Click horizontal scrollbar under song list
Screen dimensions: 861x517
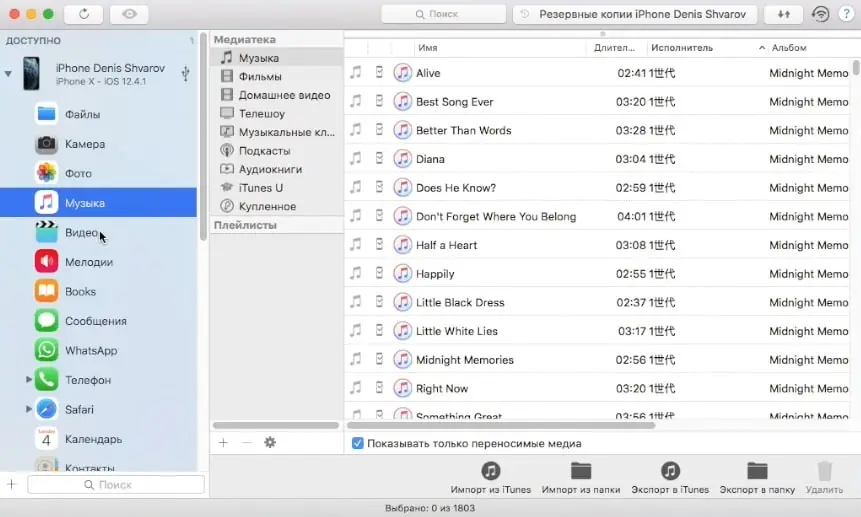(x=501, y=425)
